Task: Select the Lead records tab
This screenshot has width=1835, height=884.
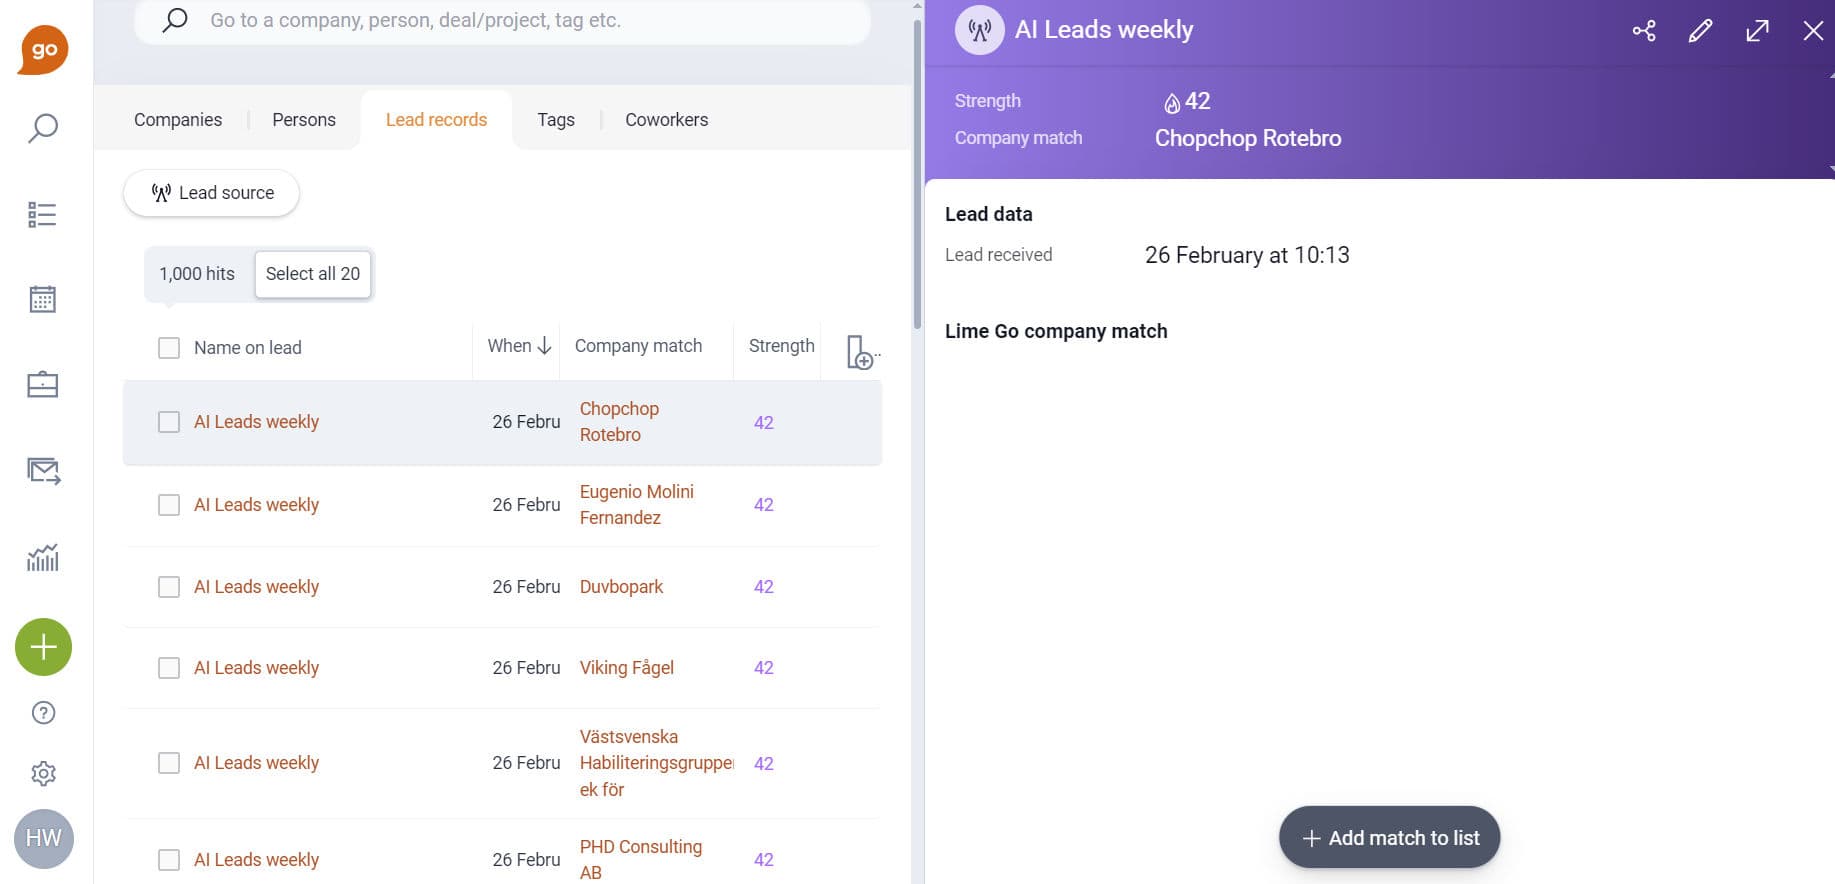Action: pos(436,120)
